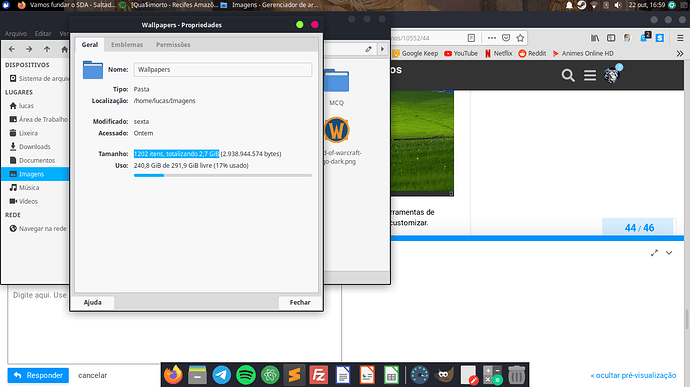The height and width of the screenshot is (387, 690).
Task: Open the white page with red pencil dock icon
Action: 468,375
